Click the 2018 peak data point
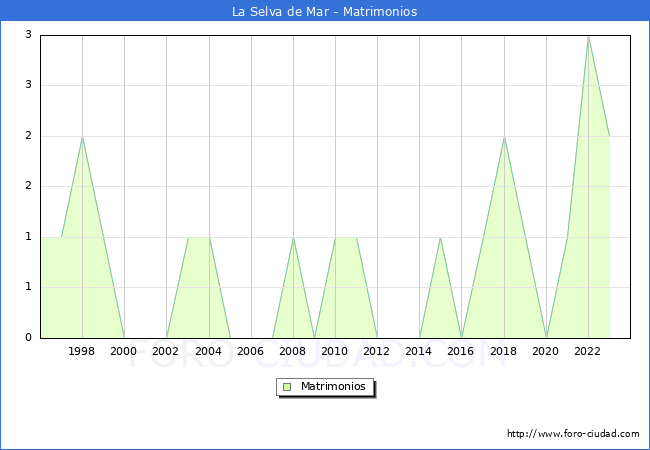The image size is (650, 450). click(x=504, y=137)
